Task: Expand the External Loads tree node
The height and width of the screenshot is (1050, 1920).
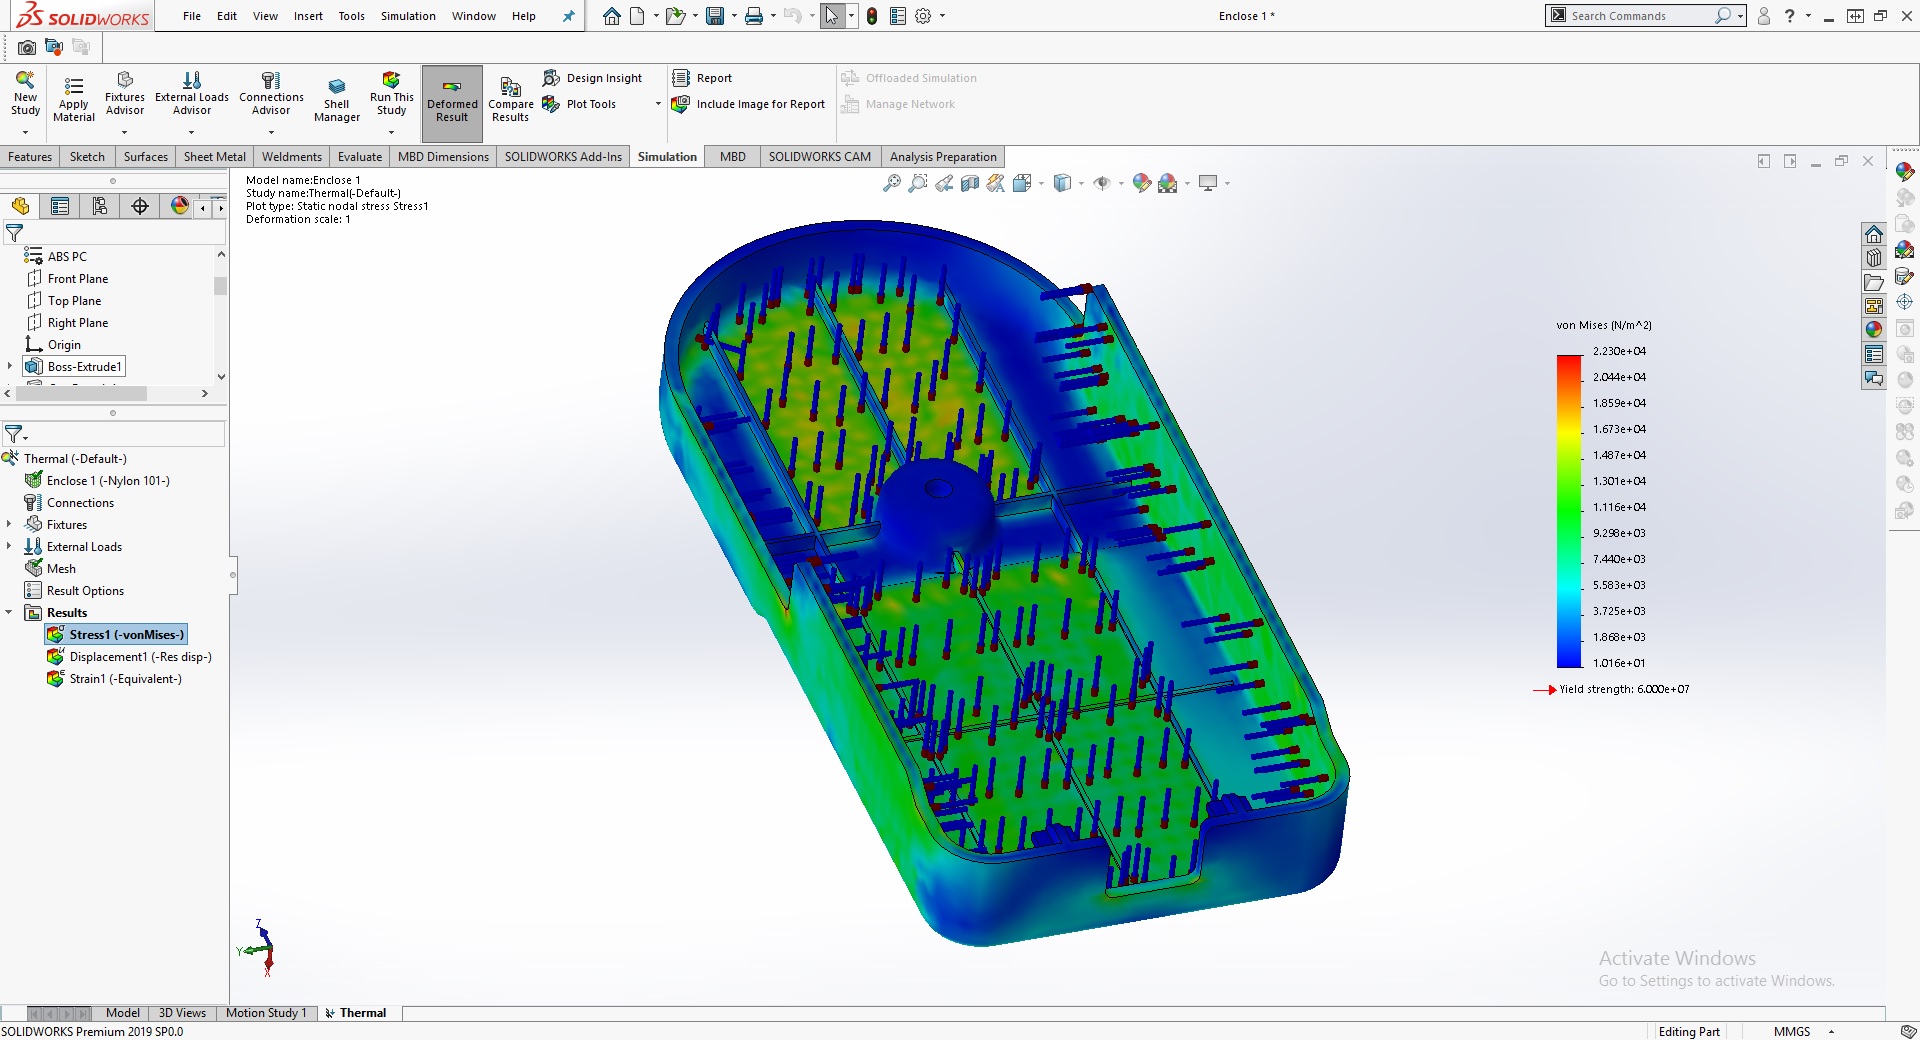Action: [9, 546]
